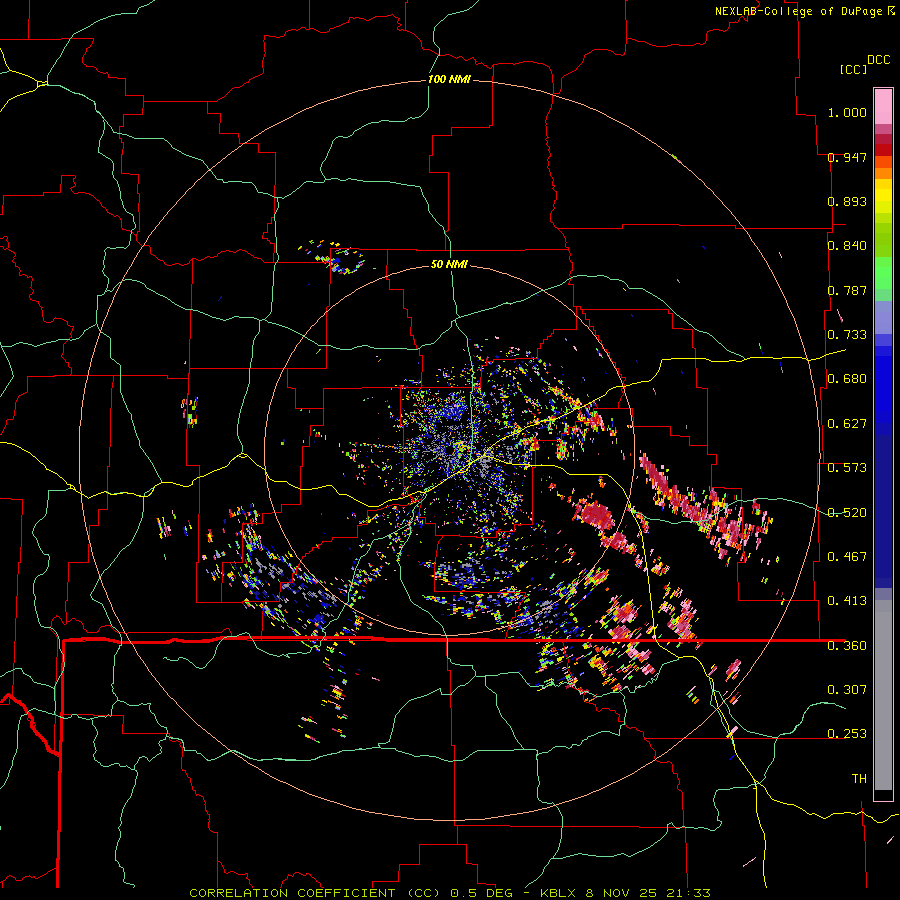Click the 0.680 legend value

click(x=847, y=379)
